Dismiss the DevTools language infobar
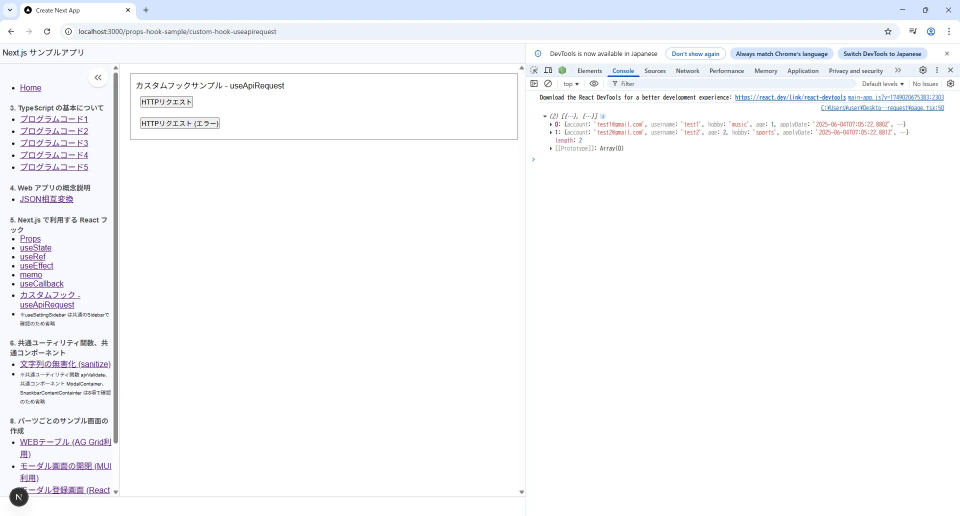960x516 pixels. click(947, 54)
